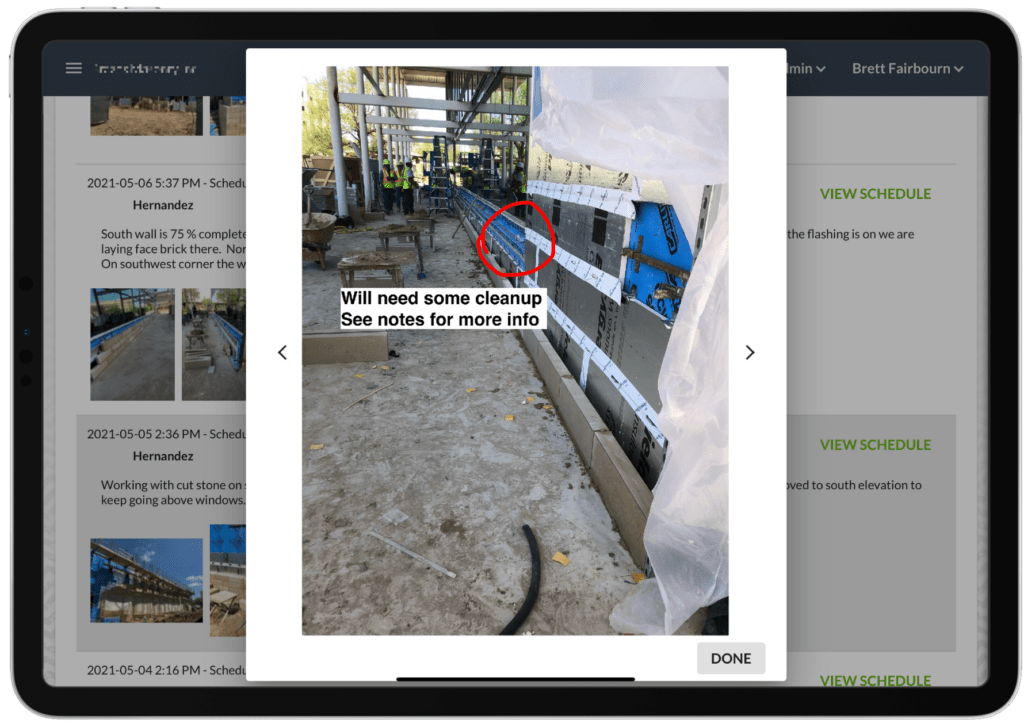Select first photo thumbnail in 2021-05-06 report
Image resolution: width=1024 pixels, height=727 pixels.
[132, 344]
